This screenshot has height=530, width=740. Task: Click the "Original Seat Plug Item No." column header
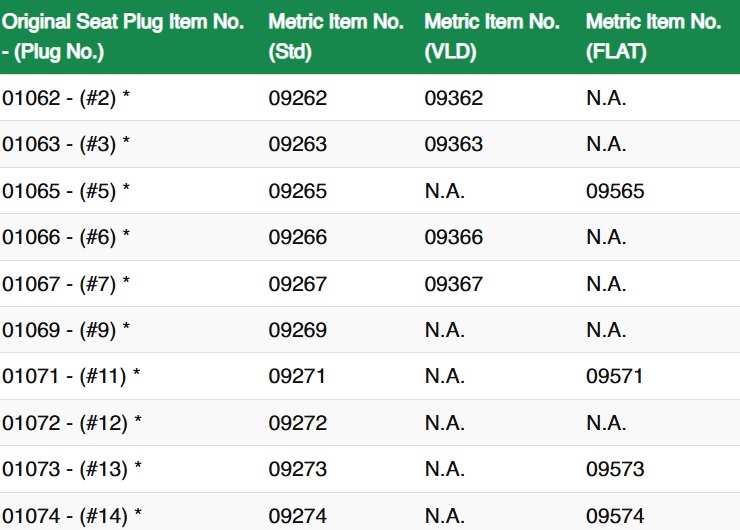tap(123, 37)
